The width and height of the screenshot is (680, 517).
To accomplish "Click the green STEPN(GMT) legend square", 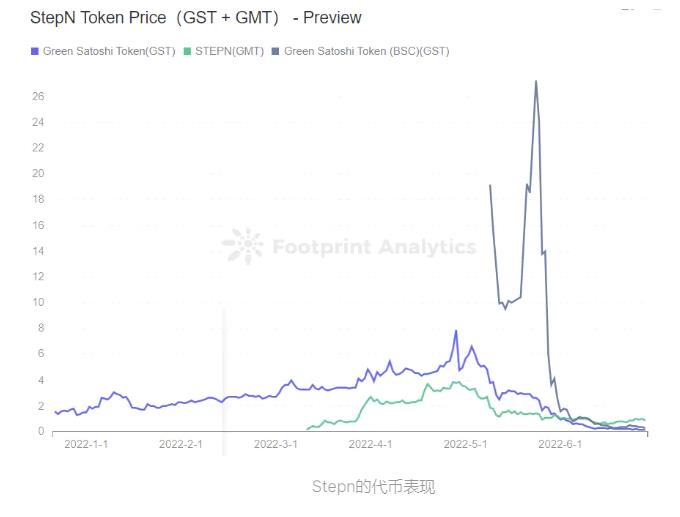I will (188, 51).
